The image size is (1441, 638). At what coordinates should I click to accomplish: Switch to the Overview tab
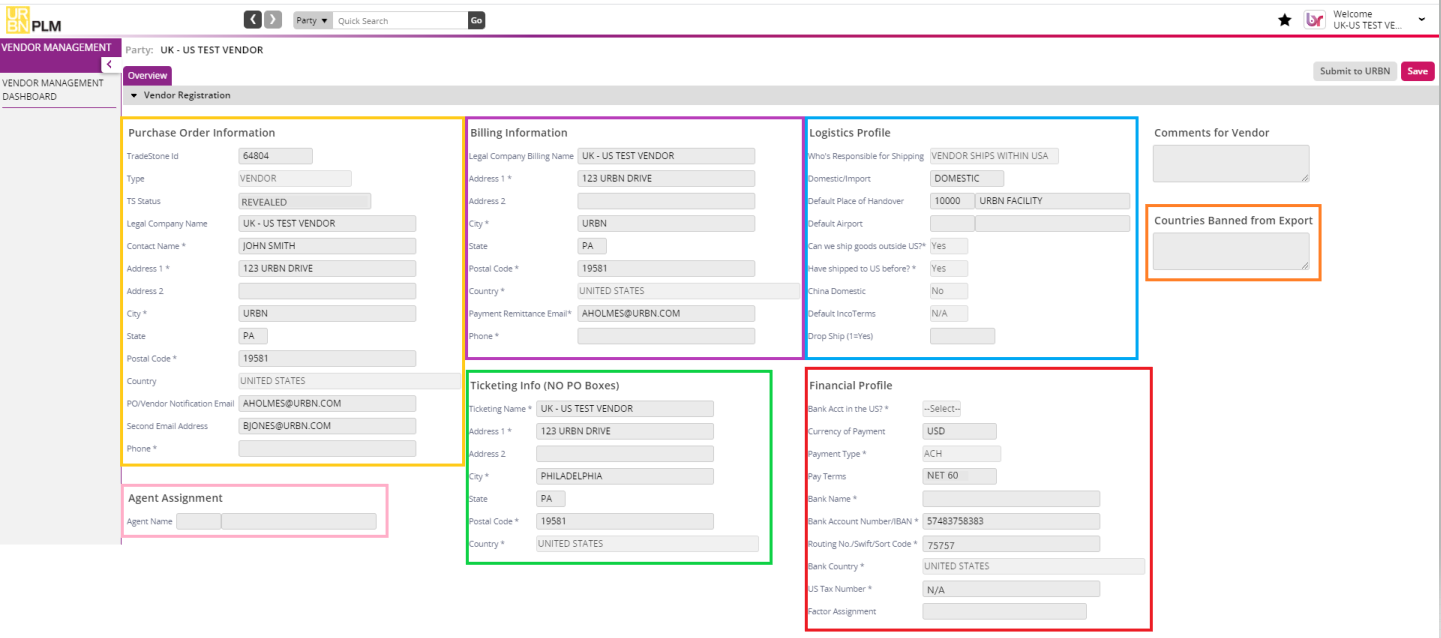[146, 75]
